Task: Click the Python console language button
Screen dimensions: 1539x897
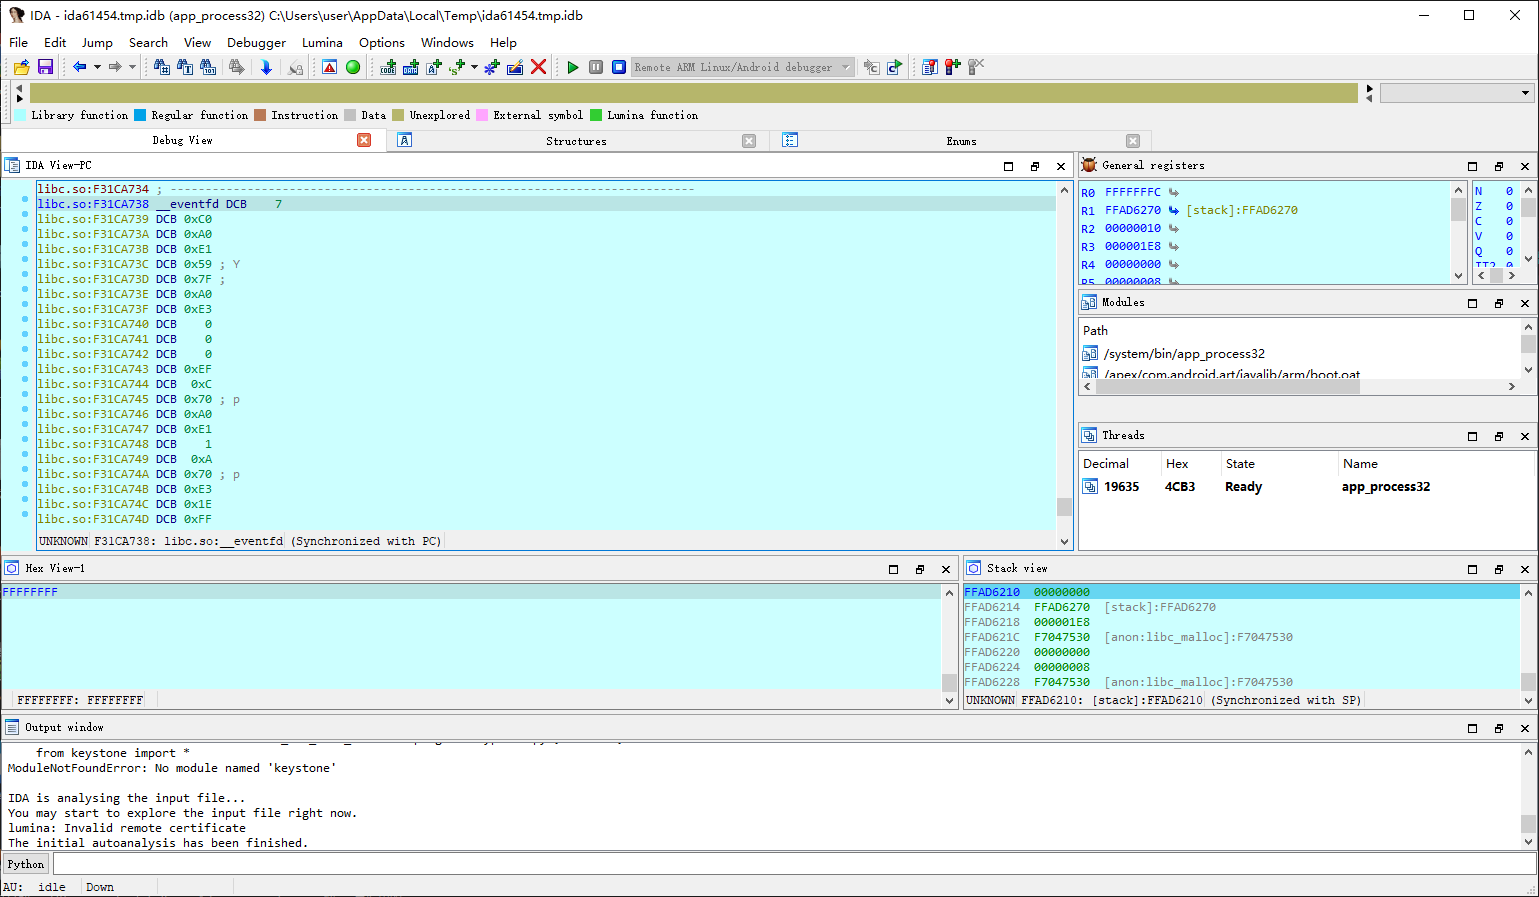Action: pos(26,864)
